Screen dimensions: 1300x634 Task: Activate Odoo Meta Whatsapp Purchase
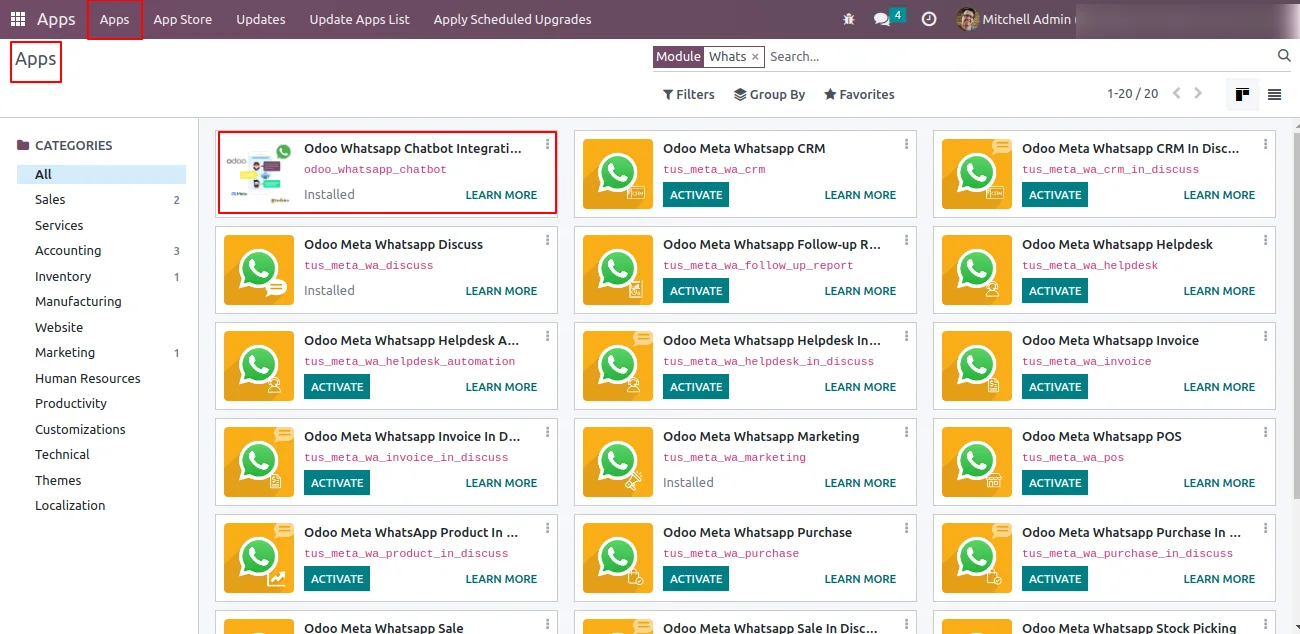[x=696, y=579]
